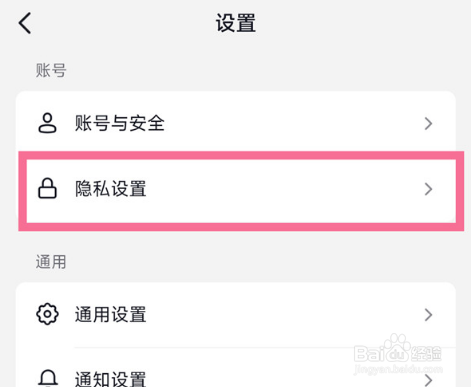
Task: Expand the 通用设置 row chevron
Action: 428,315
